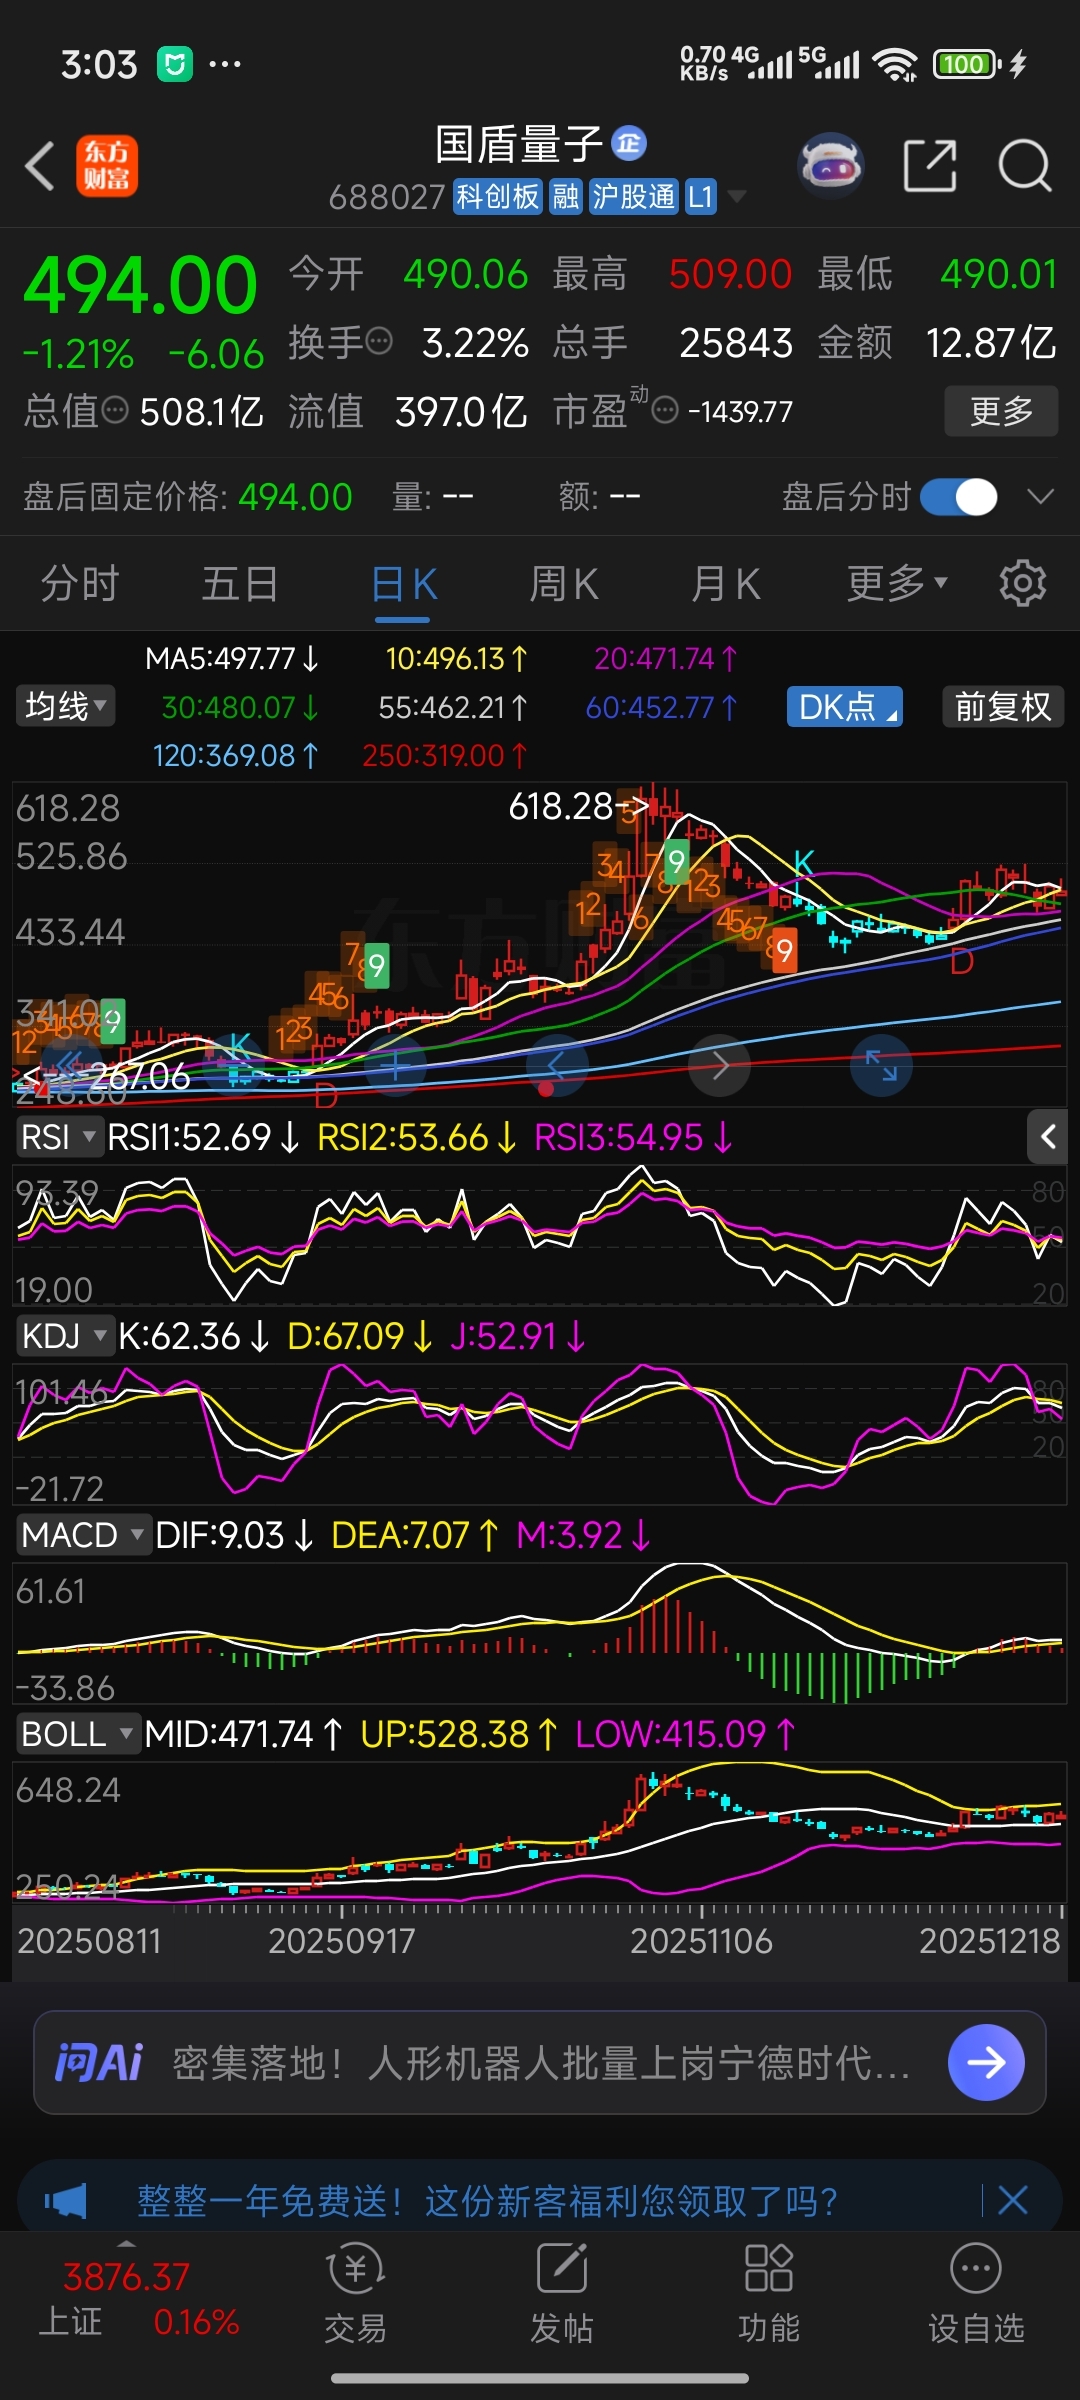Close the new customer promo banner

pos(1013,2200)
